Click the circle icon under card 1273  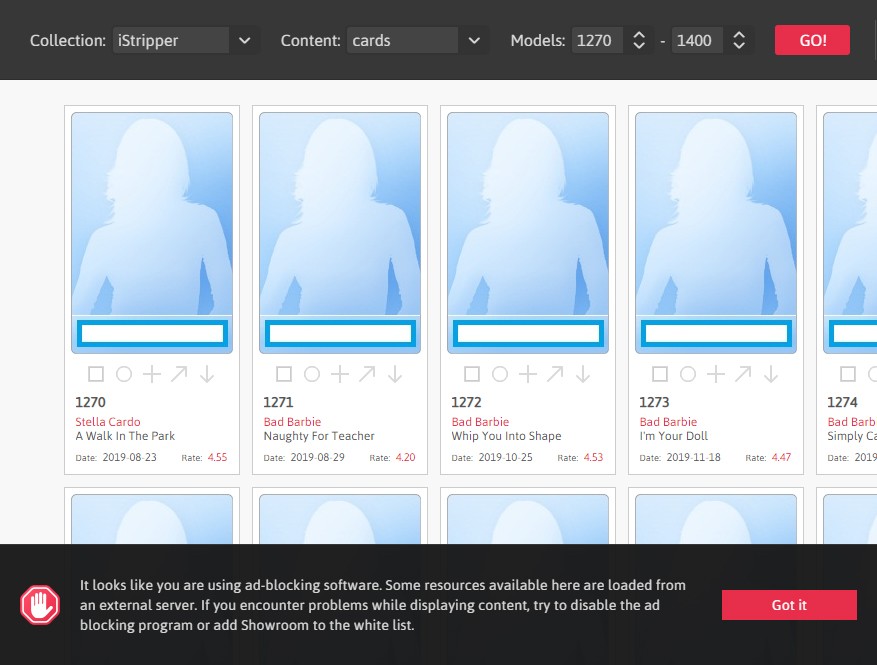point(687,374)
